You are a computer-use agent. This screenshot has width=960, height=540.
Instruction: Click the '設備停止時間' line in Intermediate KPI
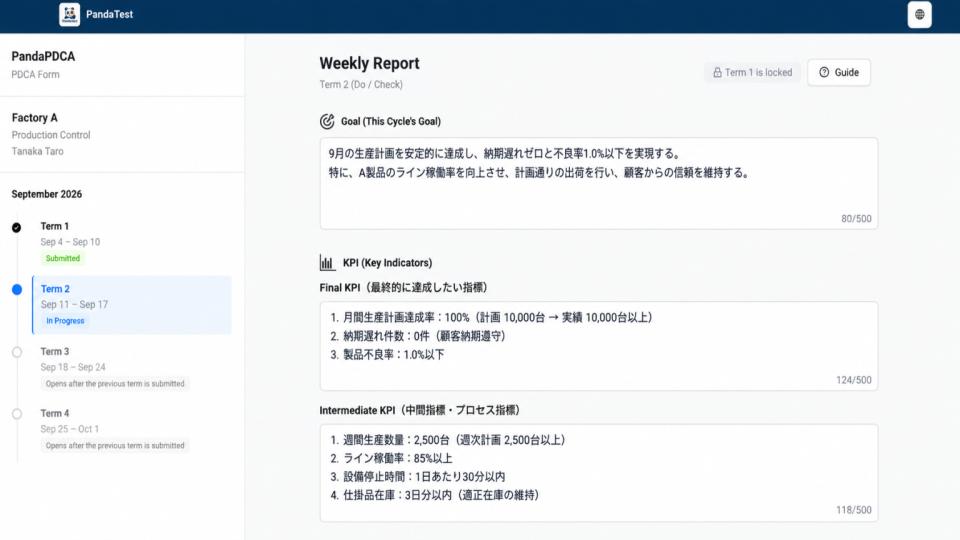pyautogui.click(x=418, y=477)
